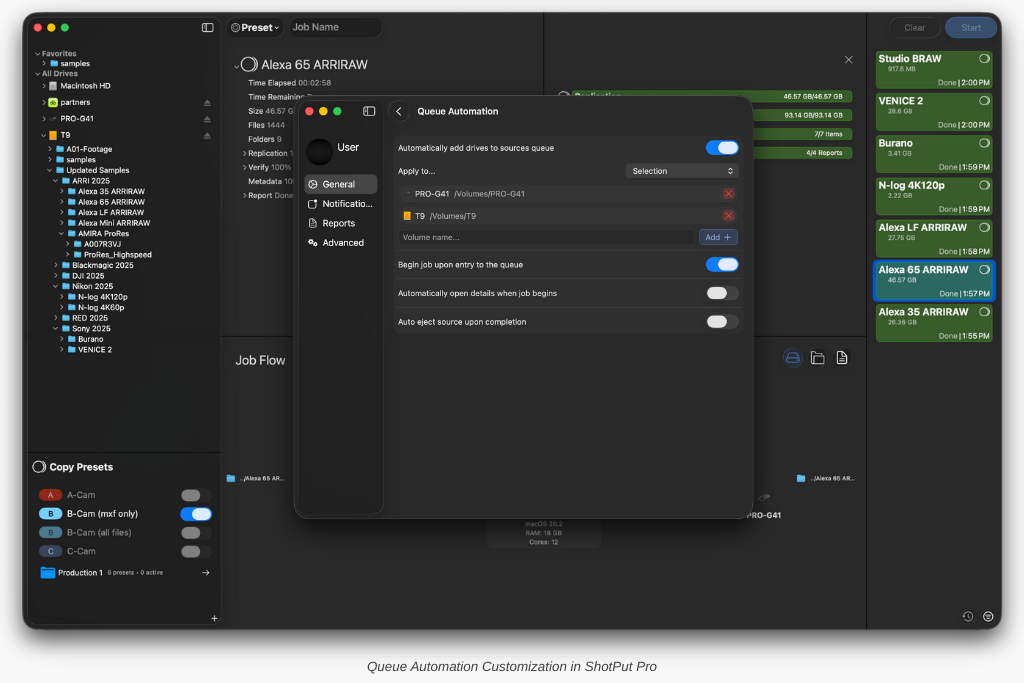Remove the T9 volume from list
The height and width of the screenshot is (683, 1024).
click(728, 216)
